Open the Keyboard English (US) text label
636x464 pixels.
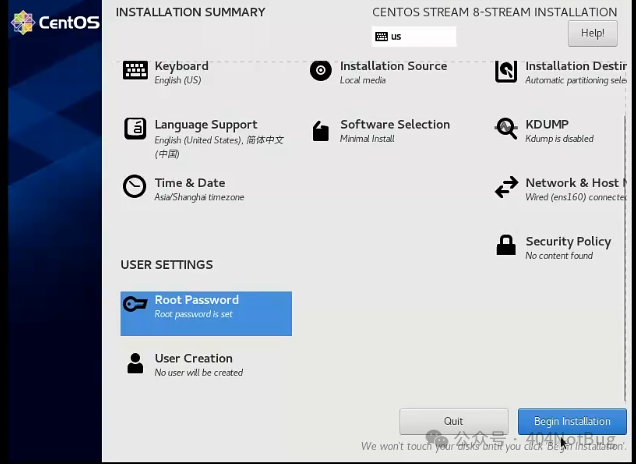pyautogui.click(x=178, y=80)
